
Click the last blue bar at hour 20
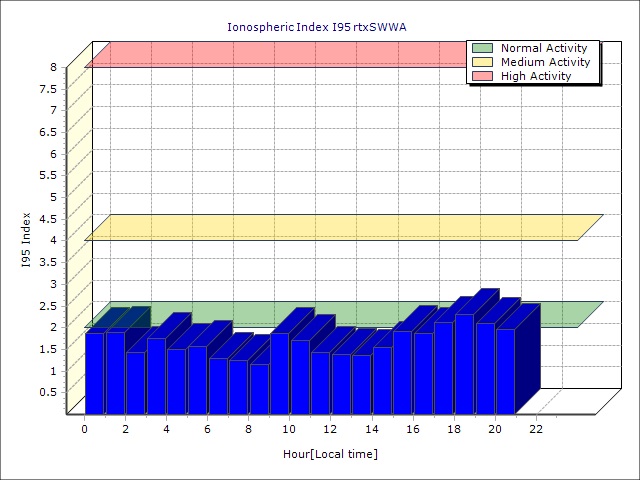[506, 370]
